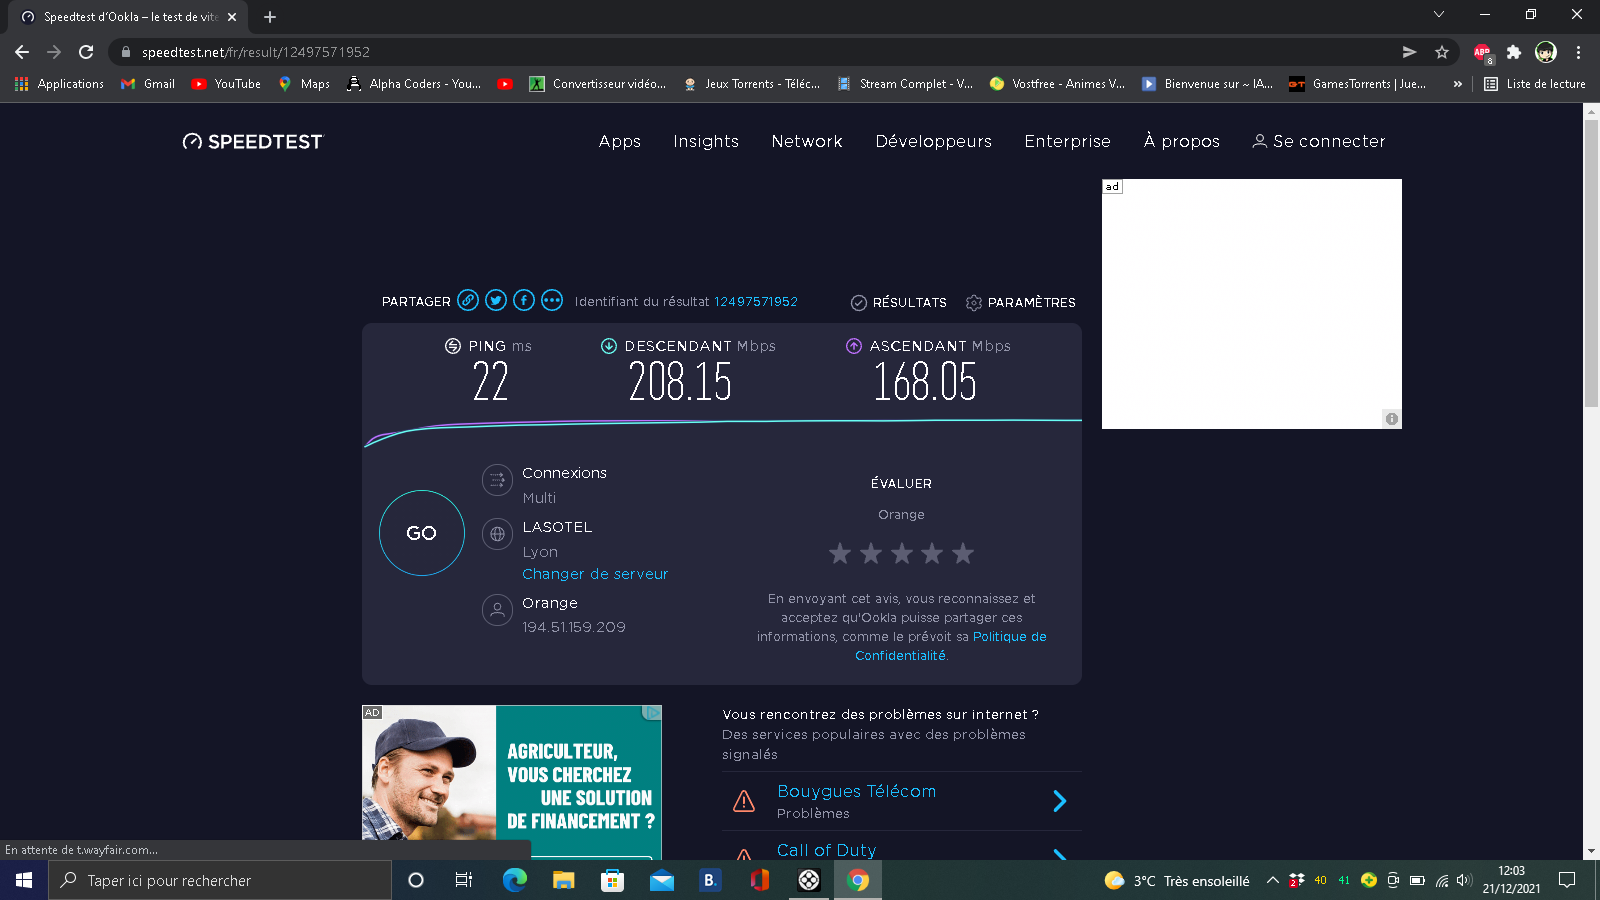This screenshot has width=1600, height=900.
Task: Rate Orange with fifth star
Action: (x=963, y=553)
